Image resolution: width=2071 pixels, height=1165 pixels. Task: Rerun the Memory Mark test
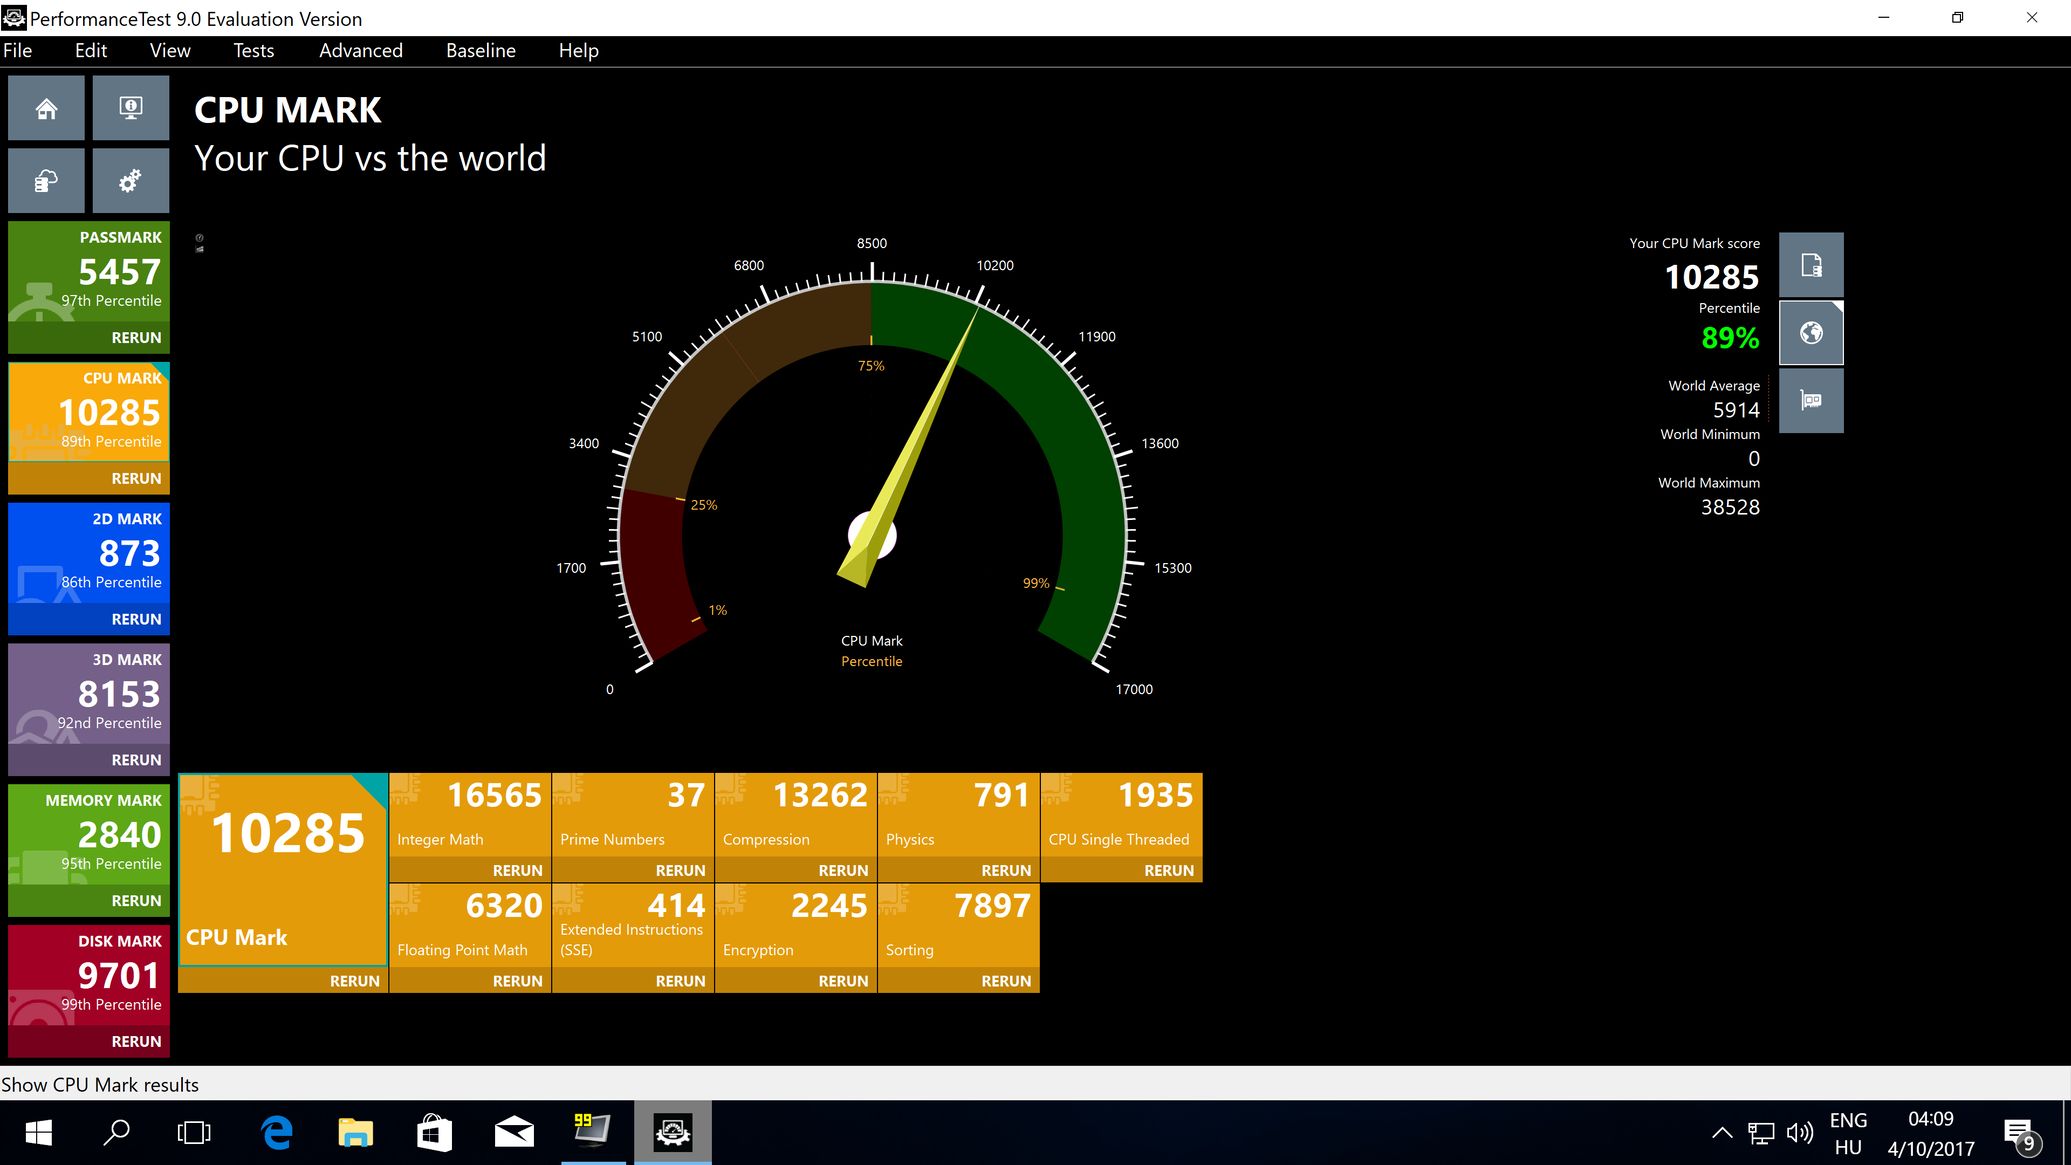coord(136,901)
